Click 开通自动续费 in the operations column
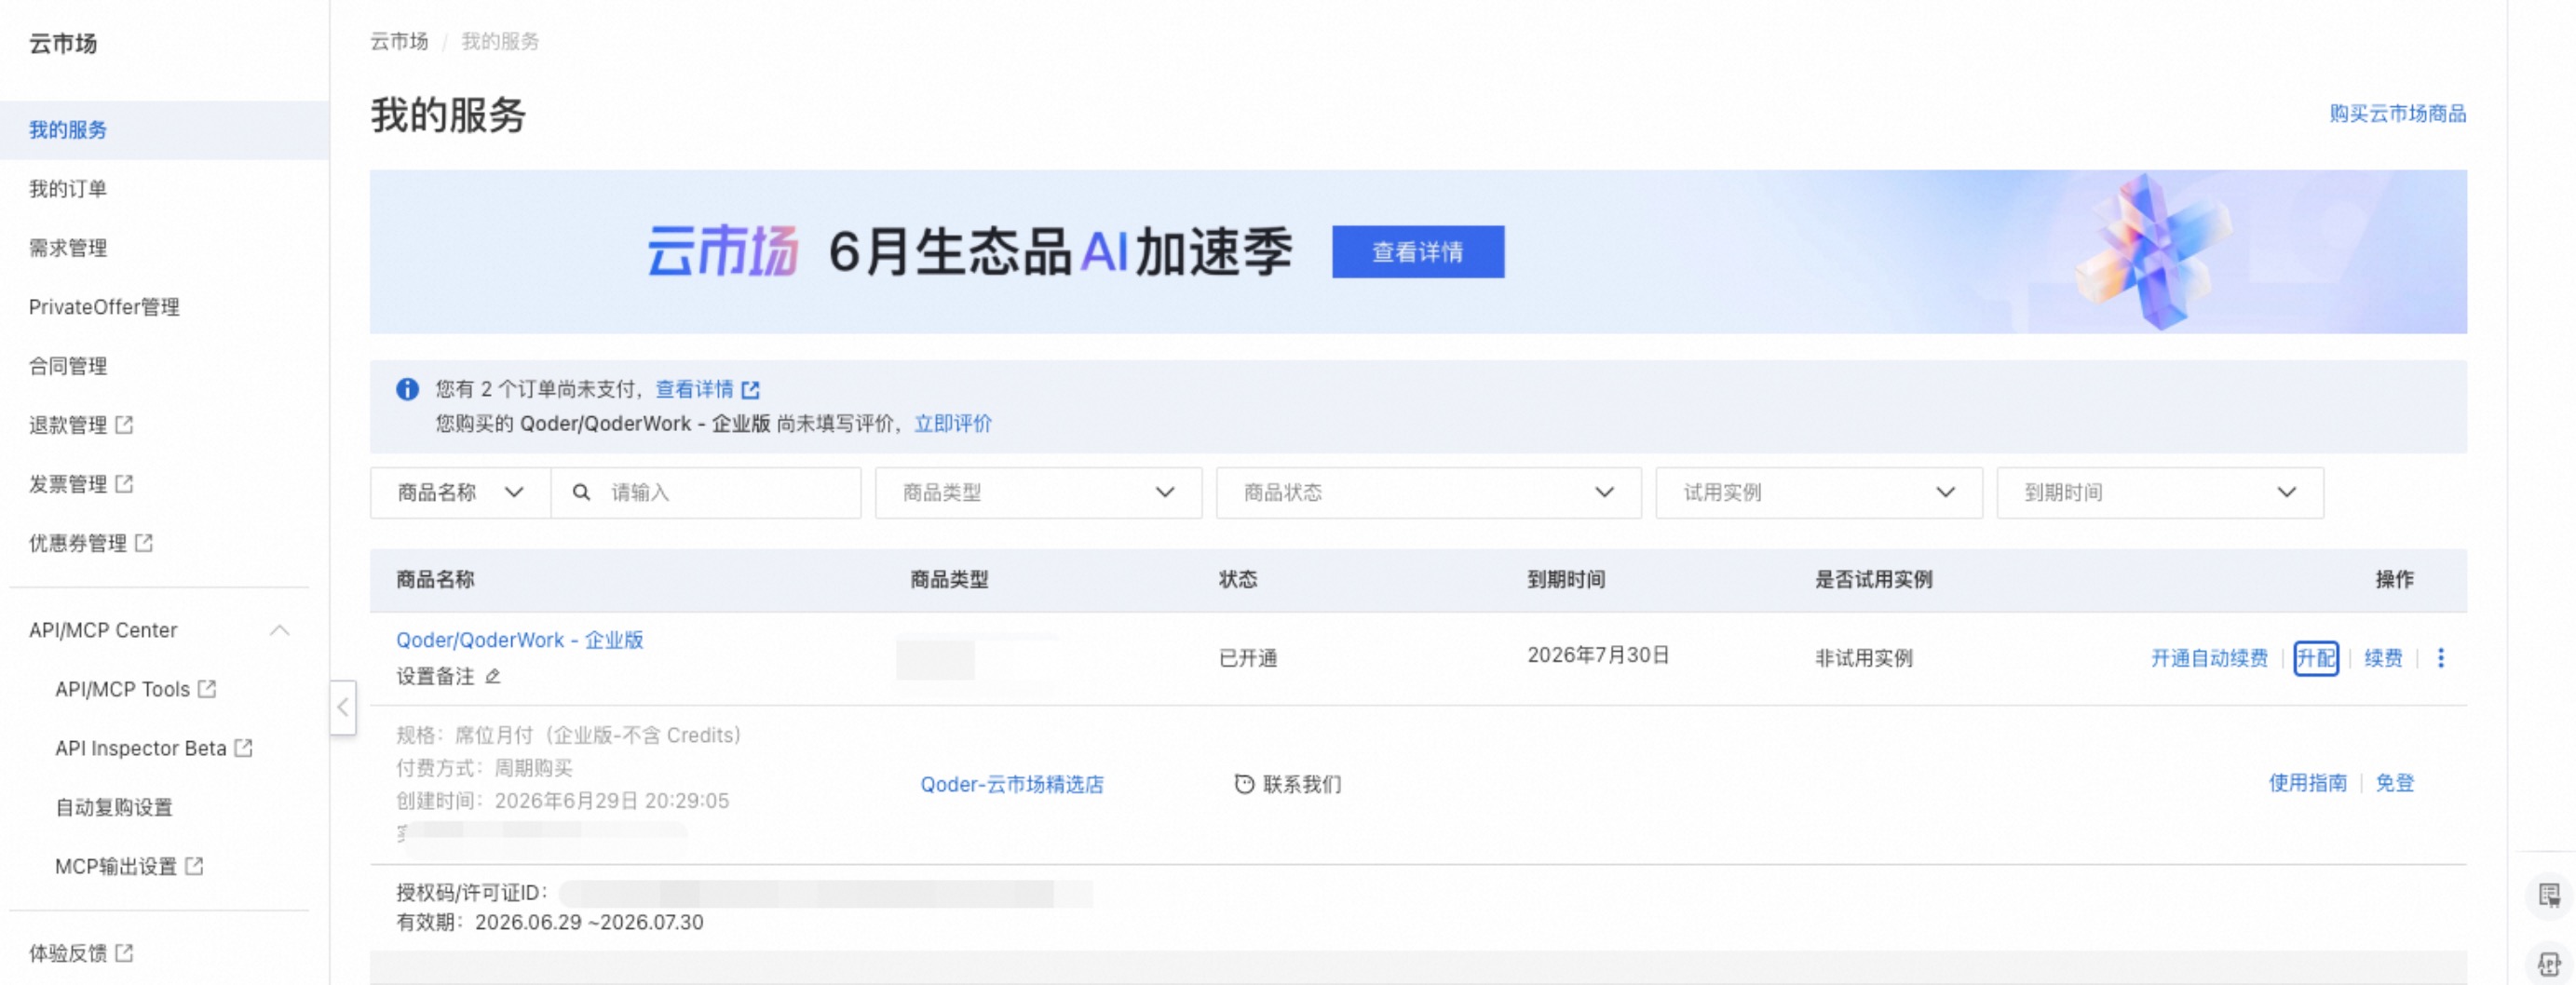The image size is (2576, 985). pyautogui.click(x=2210, y=658)
